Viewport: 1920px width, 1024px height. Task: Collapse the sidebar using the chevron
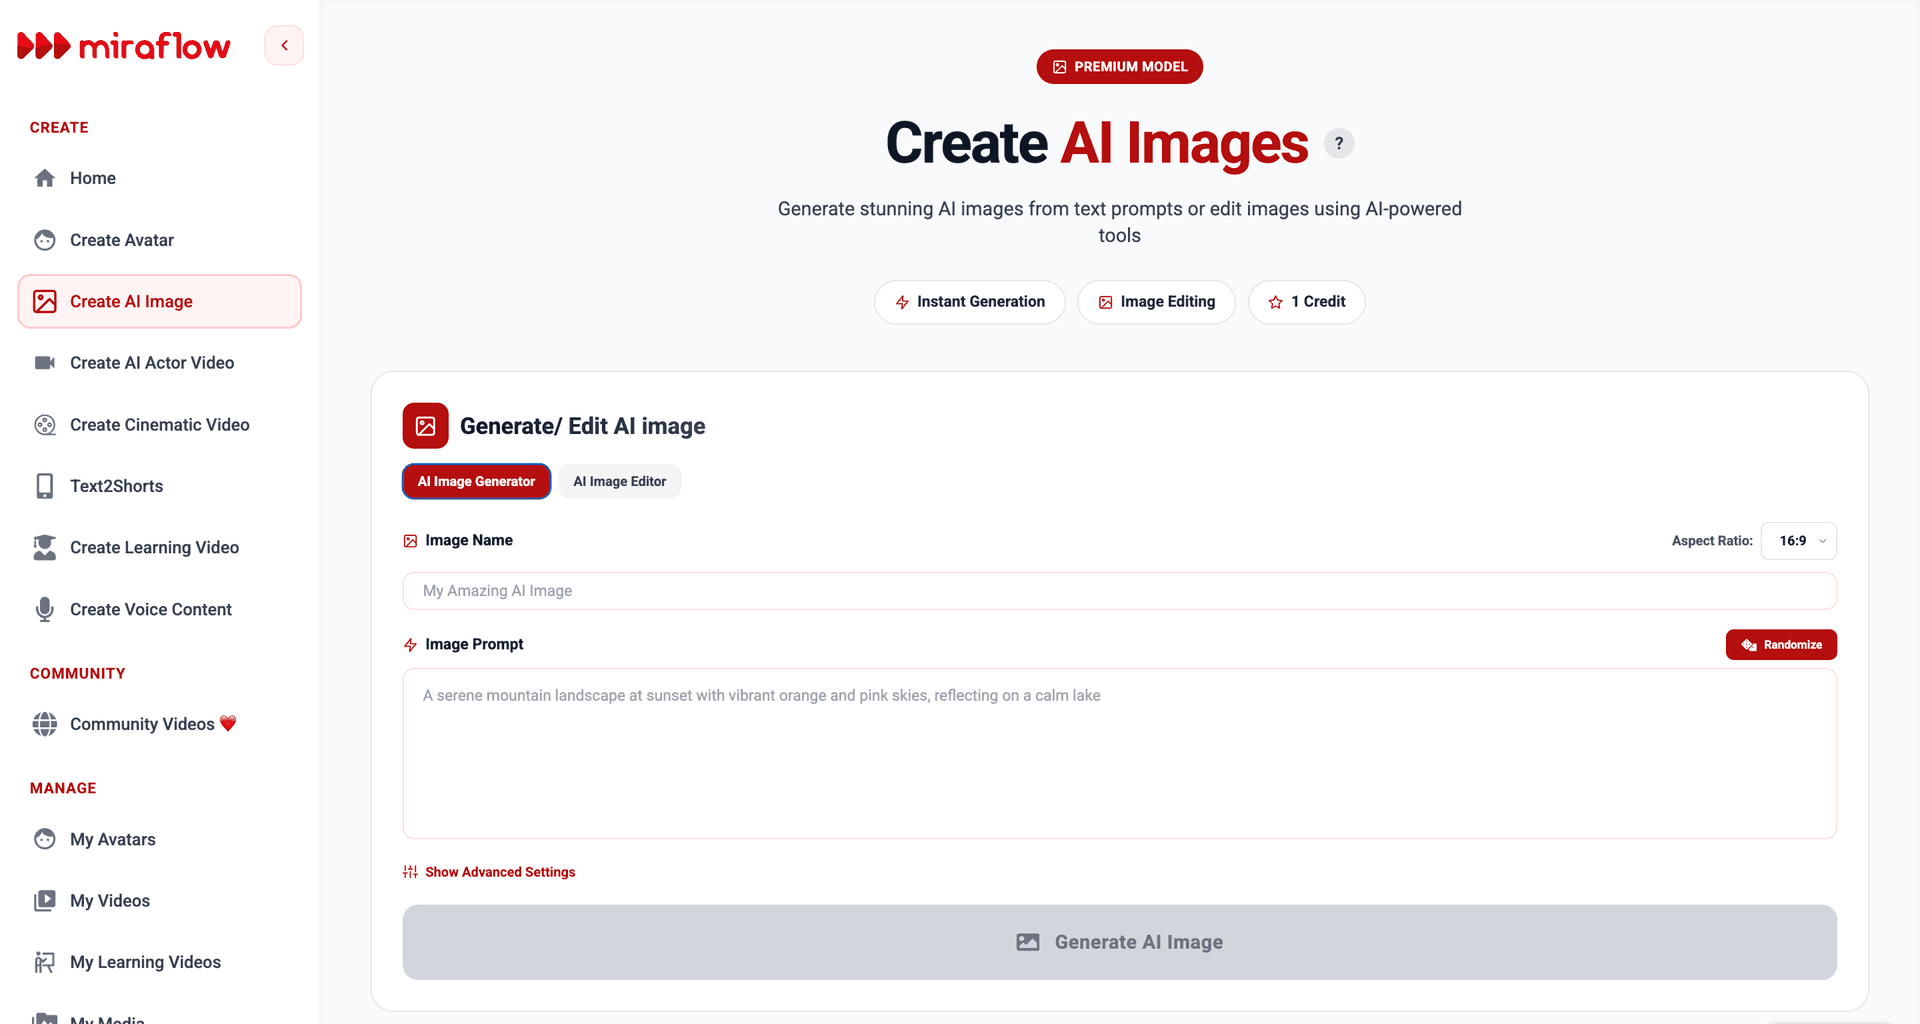tap(284, 45)
